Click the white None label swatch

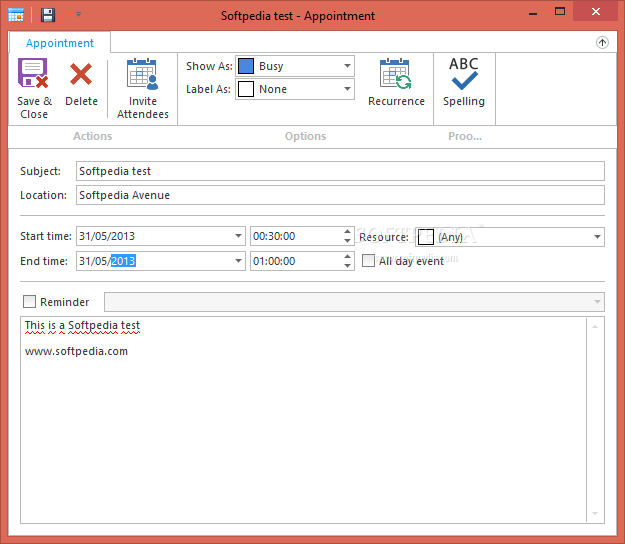pyautogui.click(x=246, y=89)
